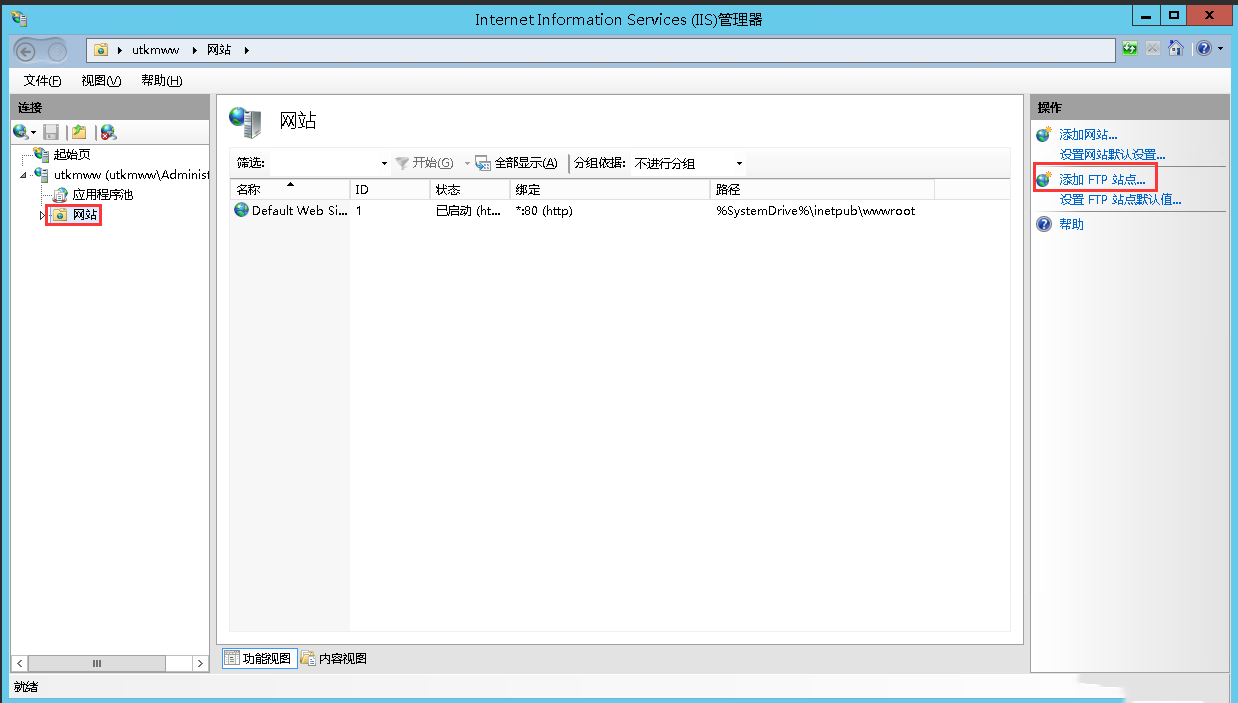The height and width of the screenshot is (703, 1238).
Task: Click the Connections pane horizontal scrollbar thumb
Action: point(97,663)
